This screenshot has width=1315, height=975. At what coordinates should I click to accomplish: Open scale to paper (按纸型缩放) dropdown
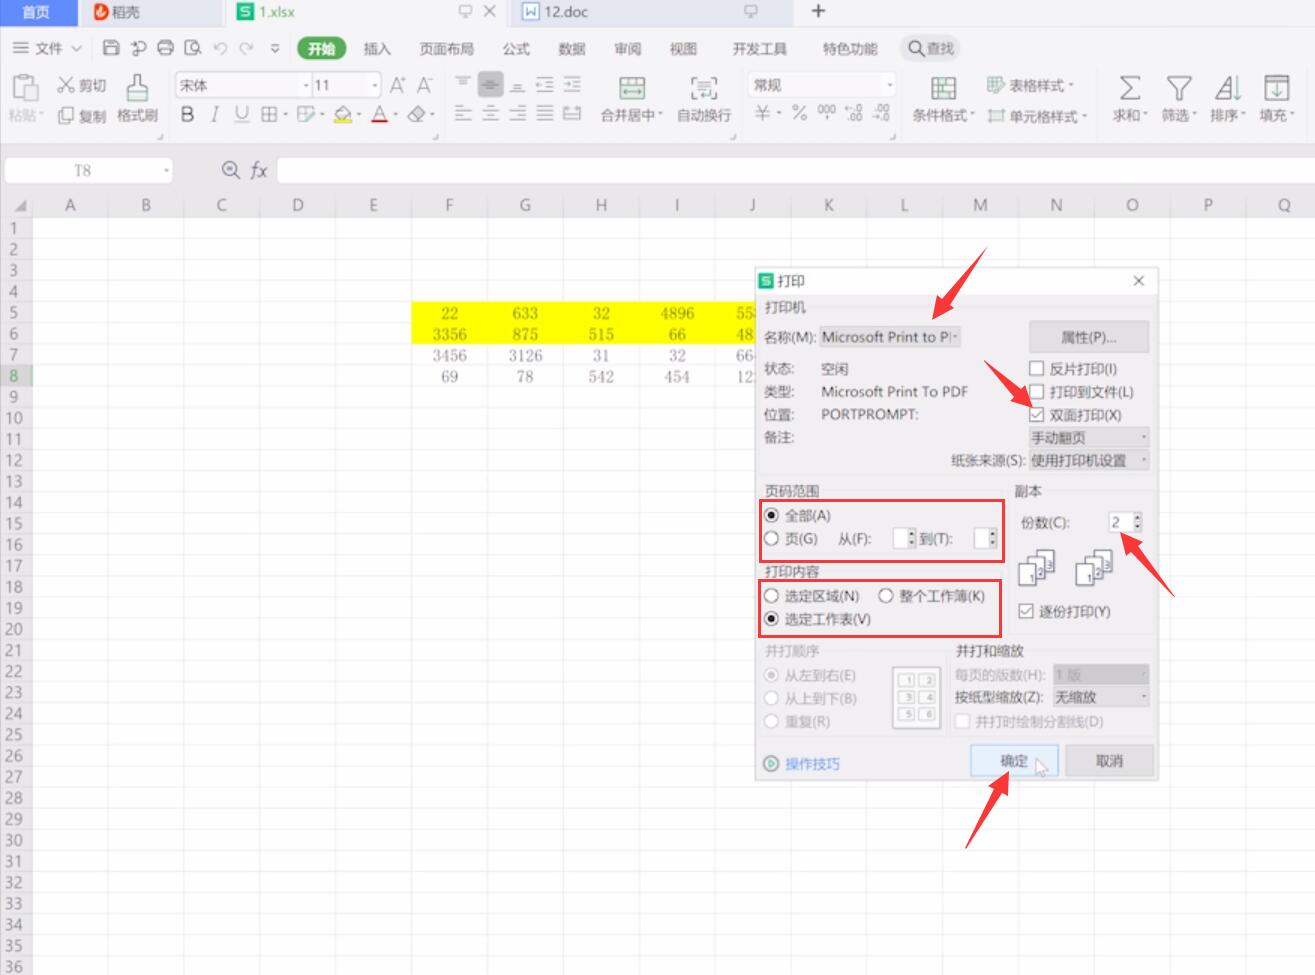click(1101, 697)
